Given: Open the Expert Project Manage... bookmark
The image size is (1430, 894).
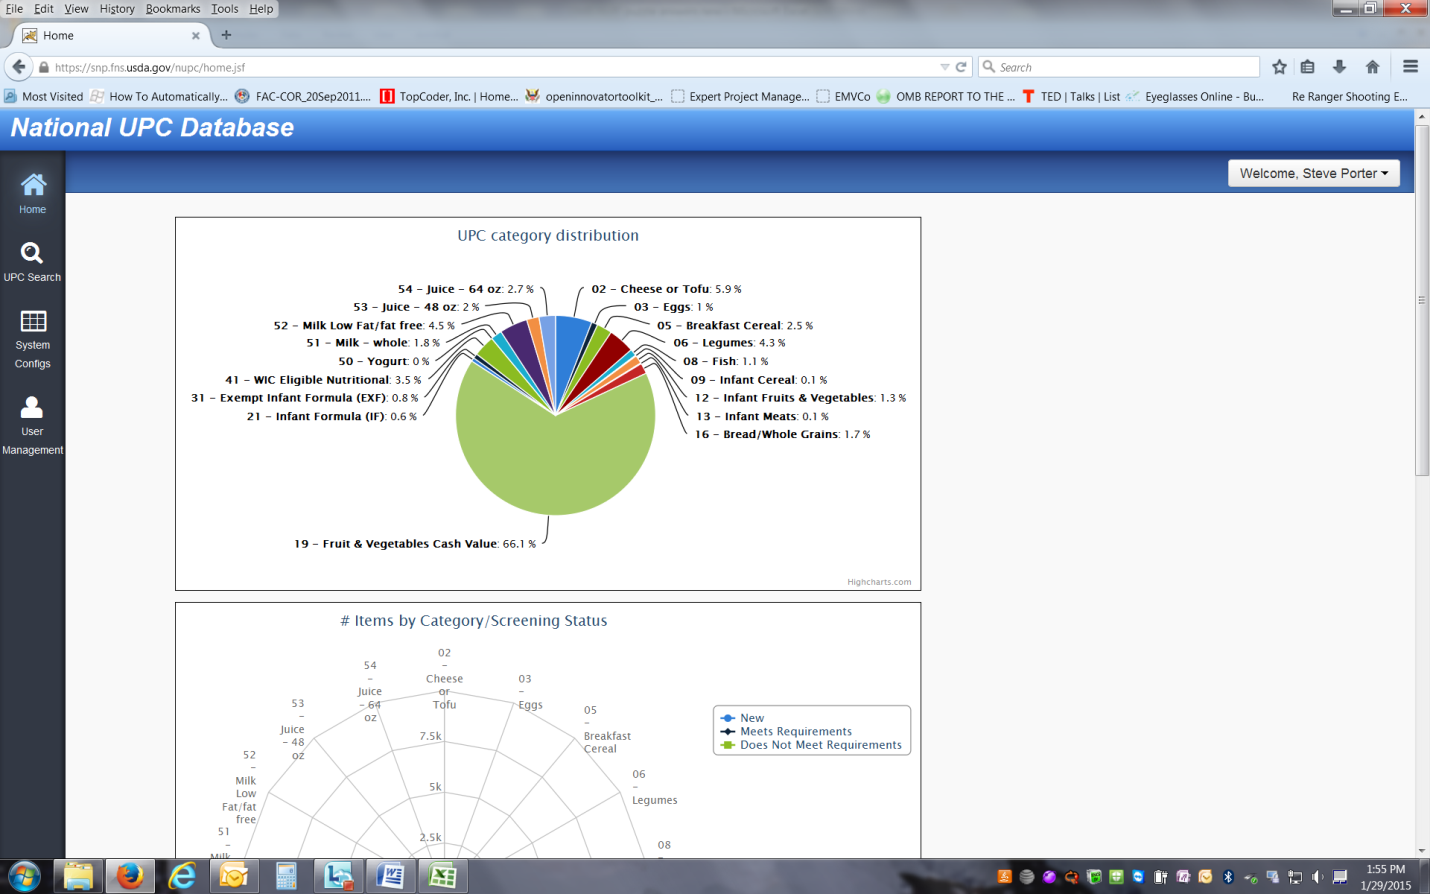Looking at the screenshot, I should (740, 96).
